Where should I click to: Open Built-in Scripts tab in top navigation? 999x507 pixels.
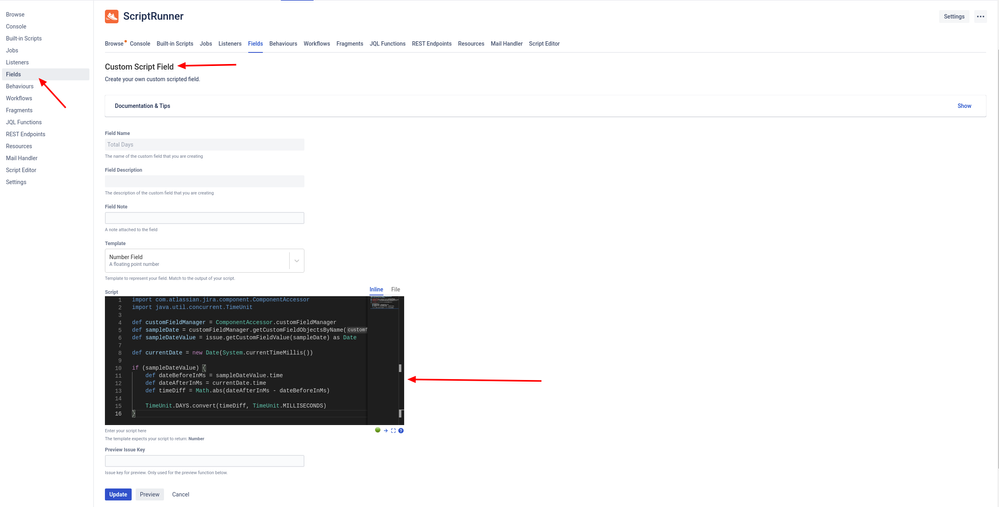click(x=175, y=44)
